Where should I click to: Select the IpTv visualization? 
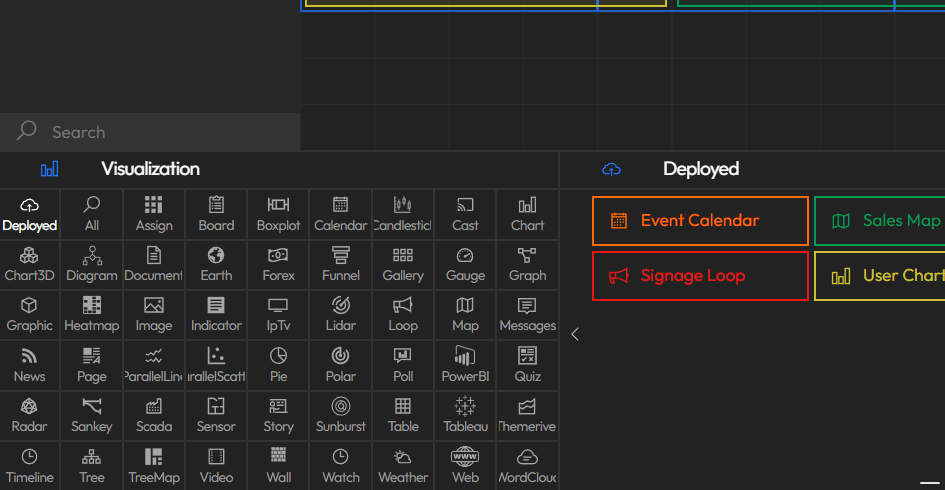tap(278, 315)
